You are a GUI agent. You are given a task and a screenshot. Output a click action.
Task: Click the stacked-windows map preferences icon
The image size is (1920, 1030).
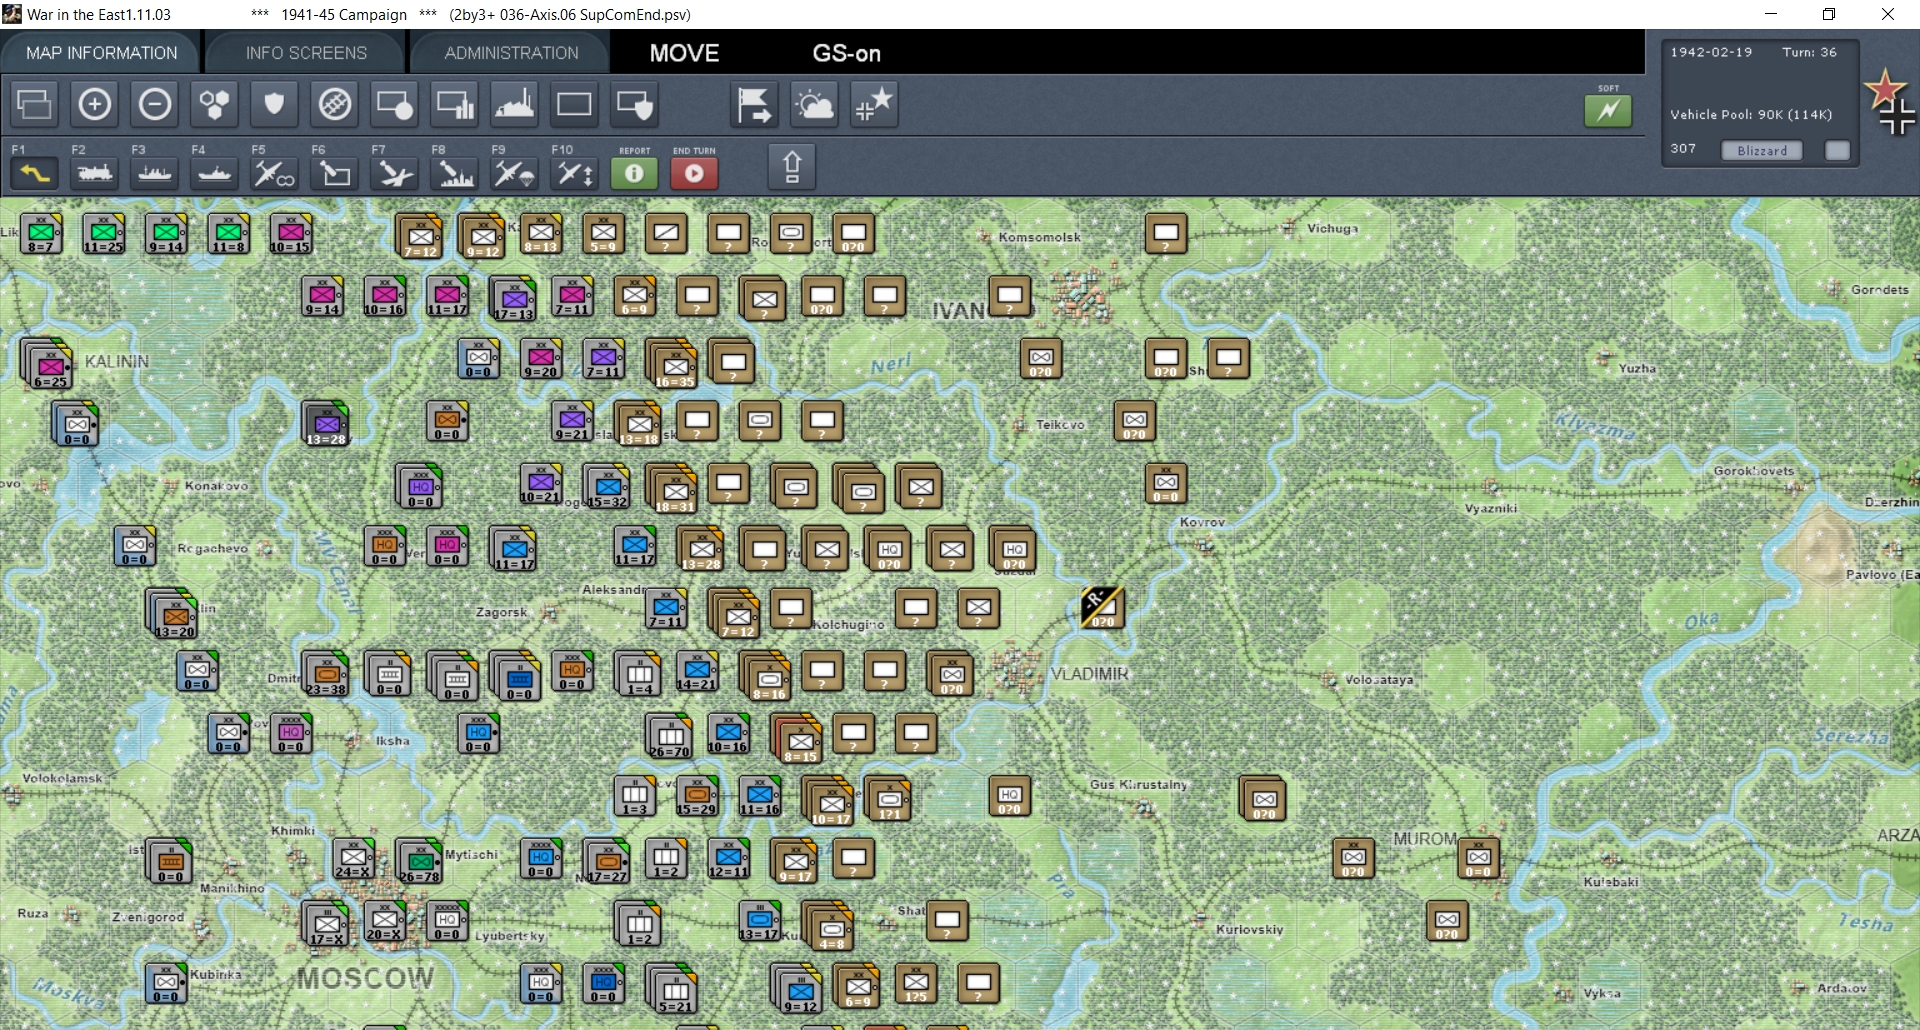pyautogui.click(x=35, y=104)
